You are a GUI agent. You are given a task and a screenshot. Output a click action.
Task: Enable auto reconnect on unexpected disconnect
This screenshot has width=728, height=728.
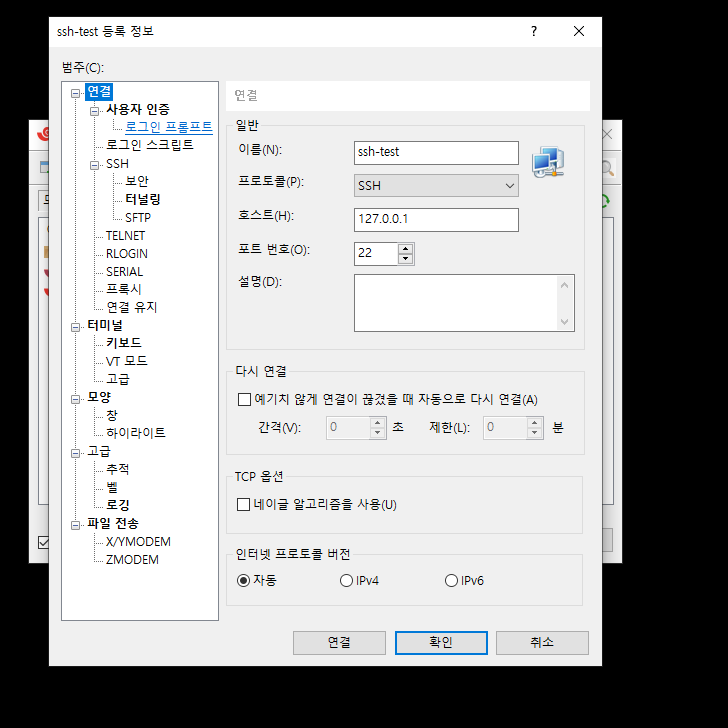tap(244, 399)
